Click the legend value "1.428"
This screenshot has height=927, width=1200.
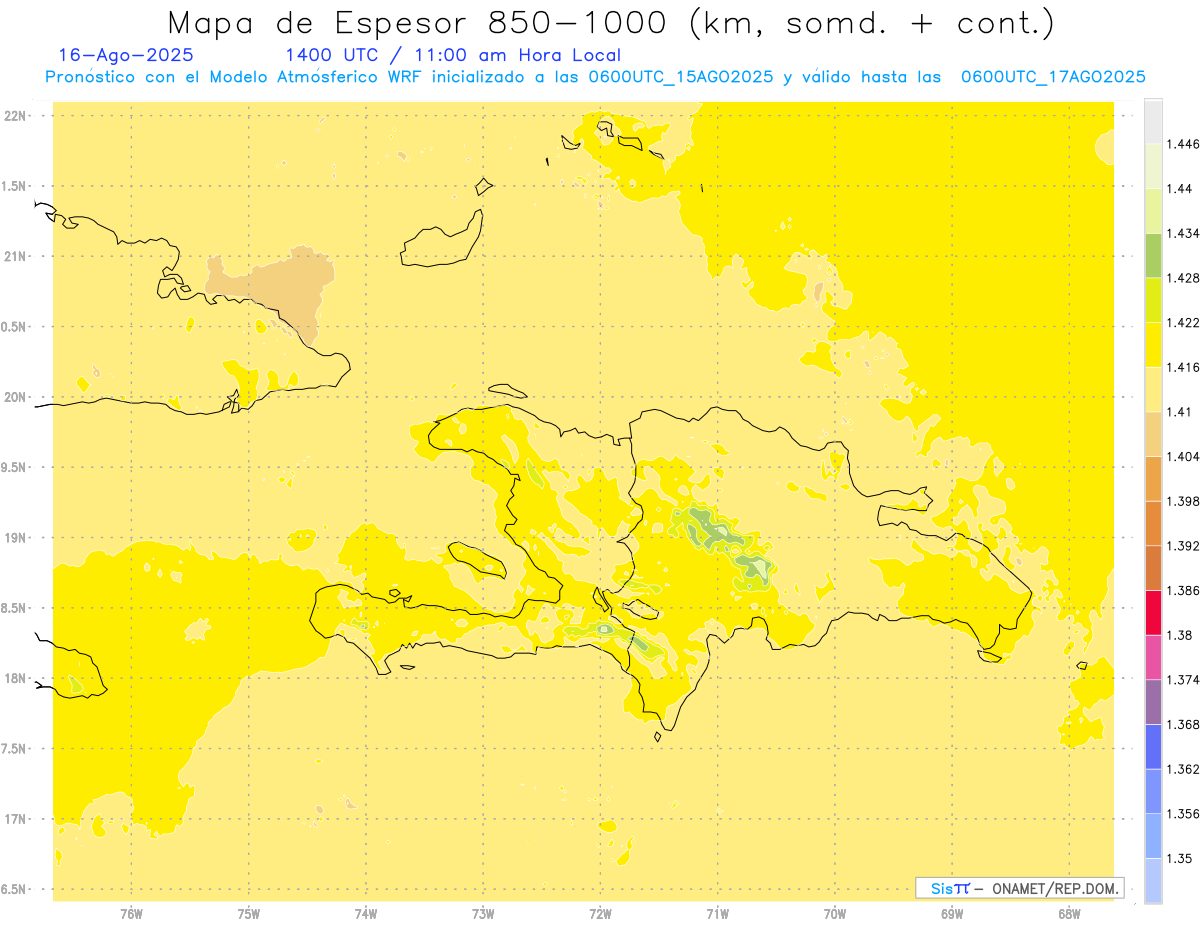[1184, 278]
